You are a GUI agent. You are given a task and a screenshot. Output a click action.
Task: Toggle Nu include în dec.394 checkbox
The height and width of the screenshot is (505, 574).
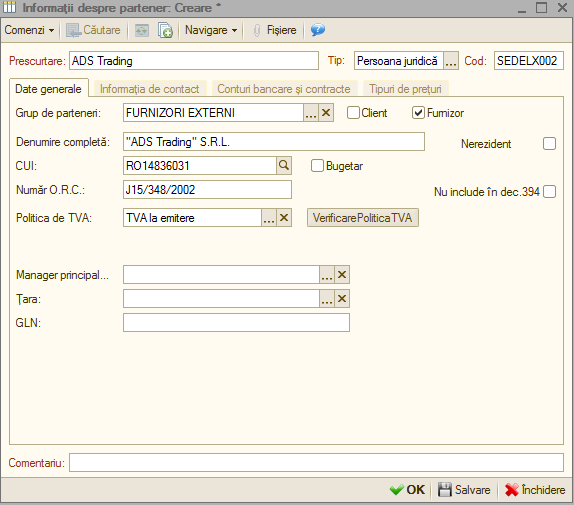549,191
